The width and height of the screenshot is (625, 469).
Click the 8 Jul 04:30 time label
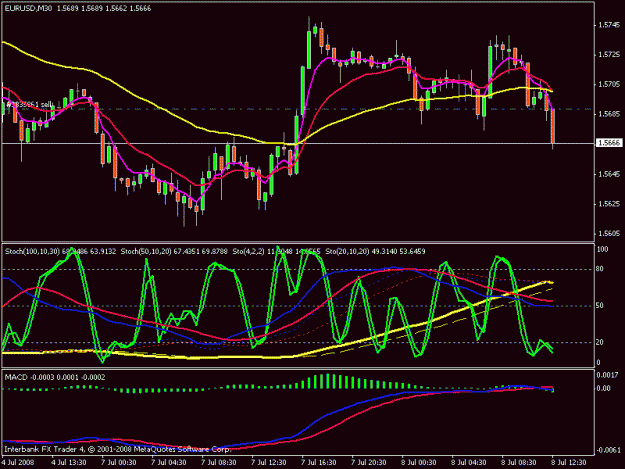coord(468,463)
